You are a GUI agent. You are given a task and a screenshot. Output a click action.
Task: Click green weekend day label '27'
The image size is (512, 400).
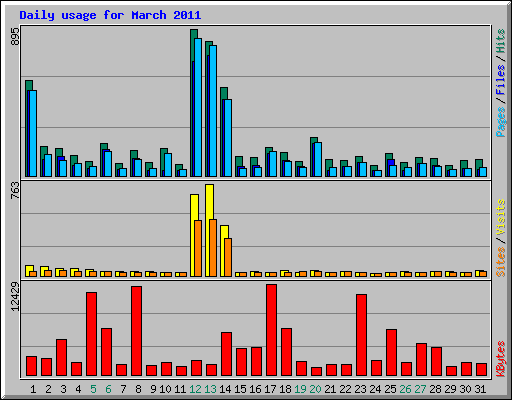tap(421, 389)
